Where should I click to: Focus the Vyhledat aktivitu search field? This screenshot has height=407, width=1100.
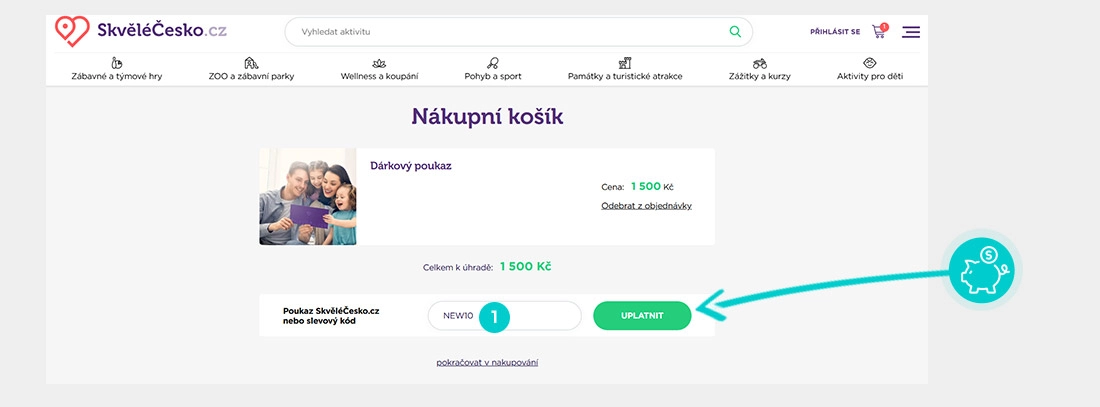tap(518, 32)
